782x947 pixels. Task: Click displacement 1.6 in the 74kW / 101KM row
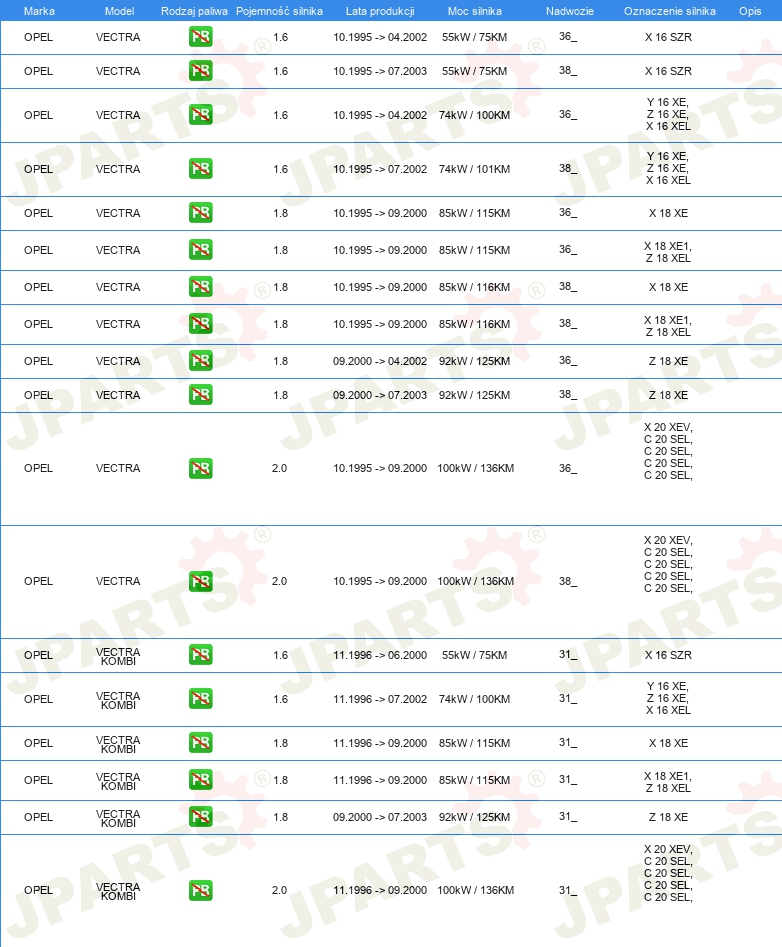click(x=281, y=169)
